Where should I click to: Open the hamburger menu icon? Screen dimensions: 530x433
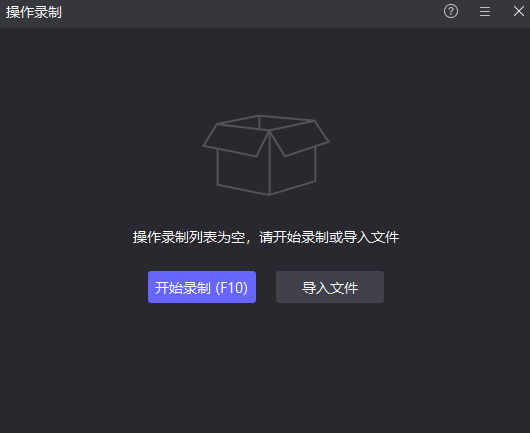pyautogui.click(x=485, y=11)
